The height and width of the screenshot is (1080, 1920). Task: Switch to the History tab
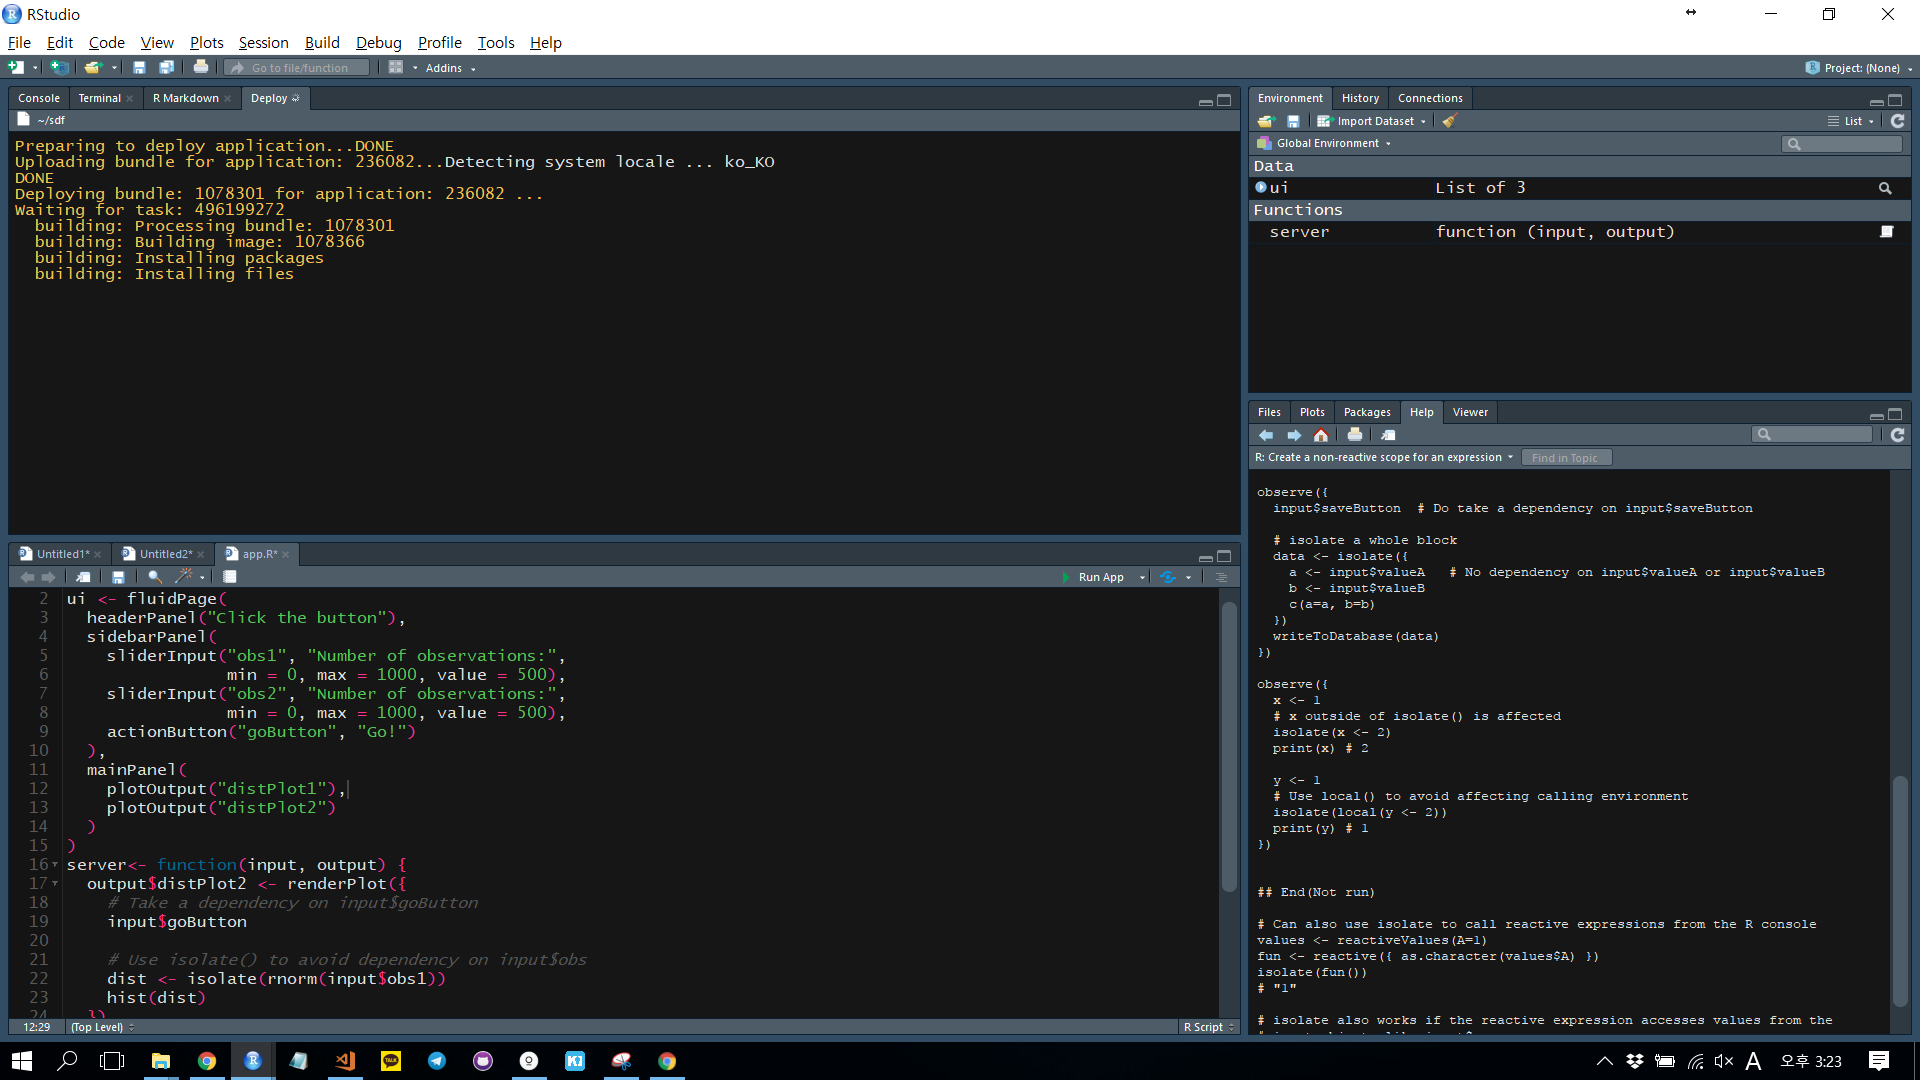(x=1360, y=98)
